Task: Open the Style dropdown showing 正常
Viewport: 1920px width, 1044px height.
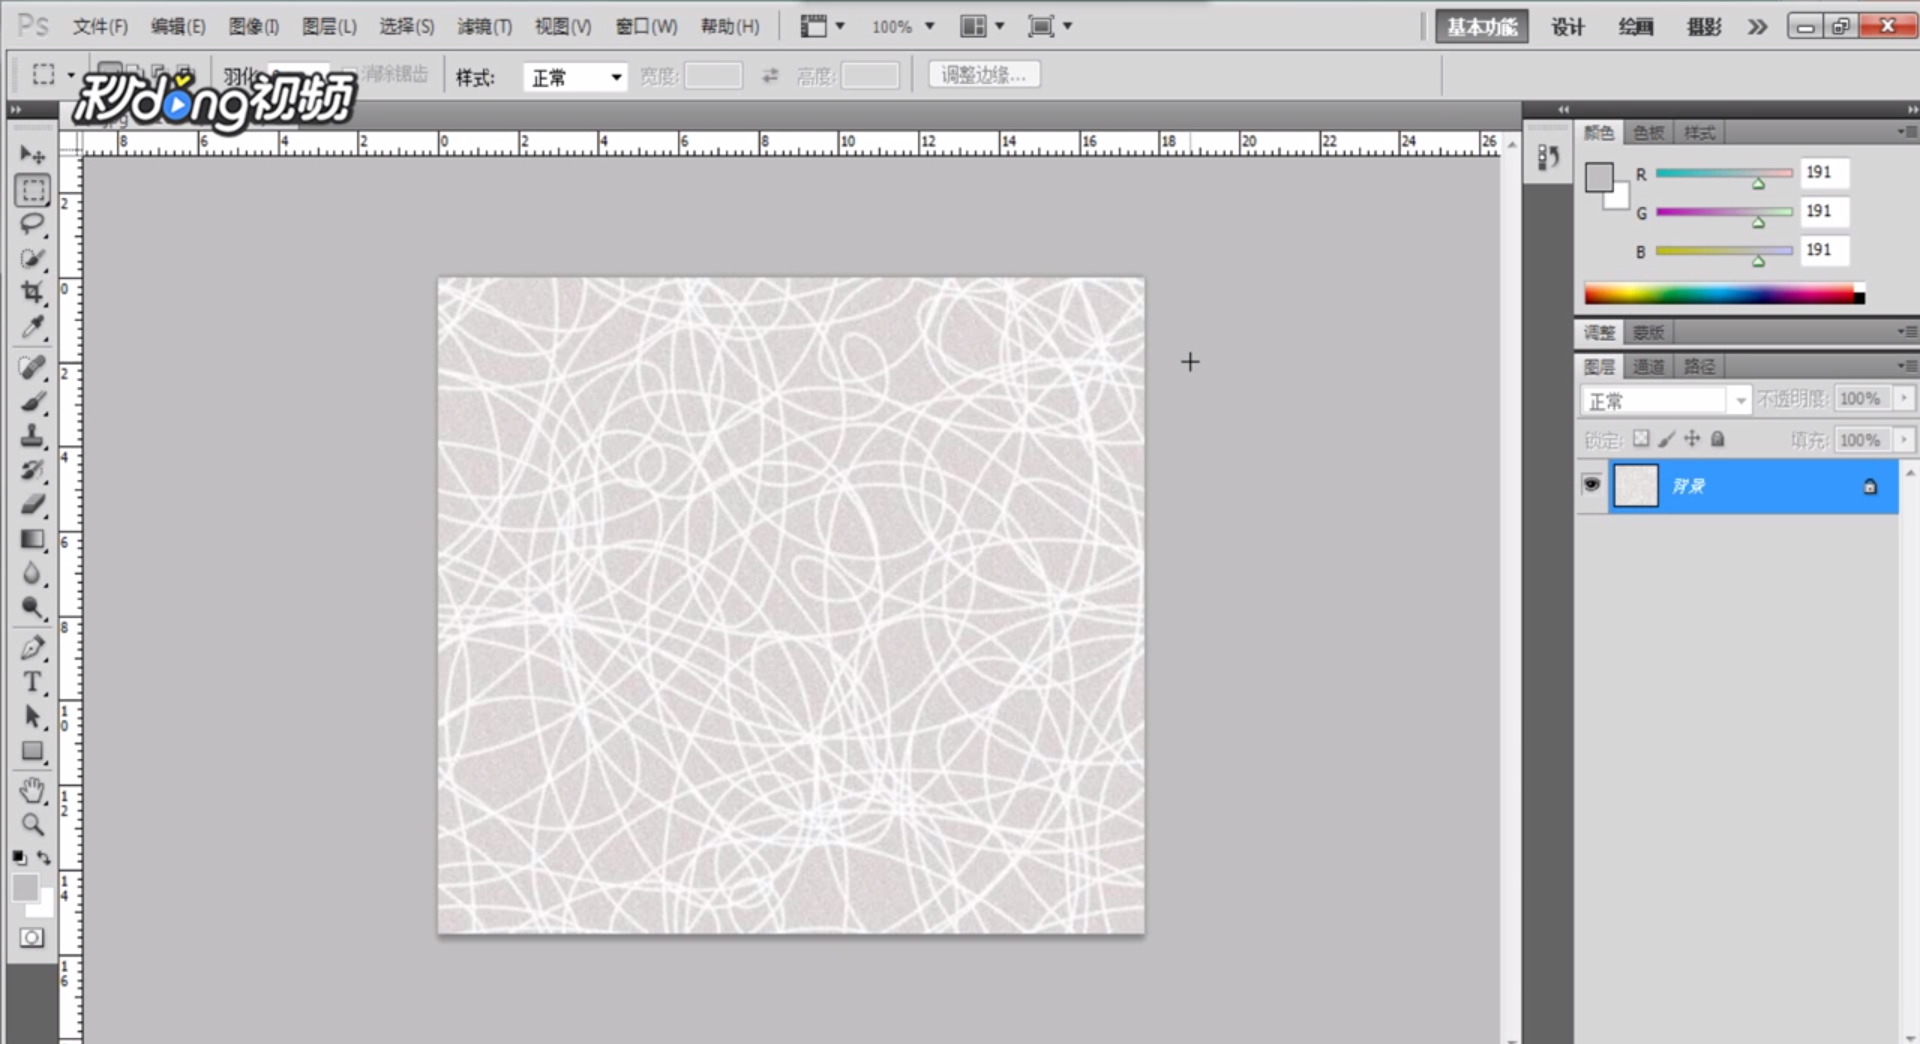Action: tap(575, 77)
